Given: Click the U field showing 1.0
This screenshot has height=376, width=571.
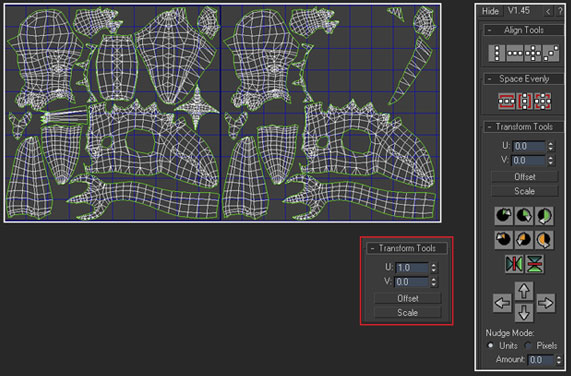Looking at the screenshot, I should pyautogui.click(x=412, y=268).
